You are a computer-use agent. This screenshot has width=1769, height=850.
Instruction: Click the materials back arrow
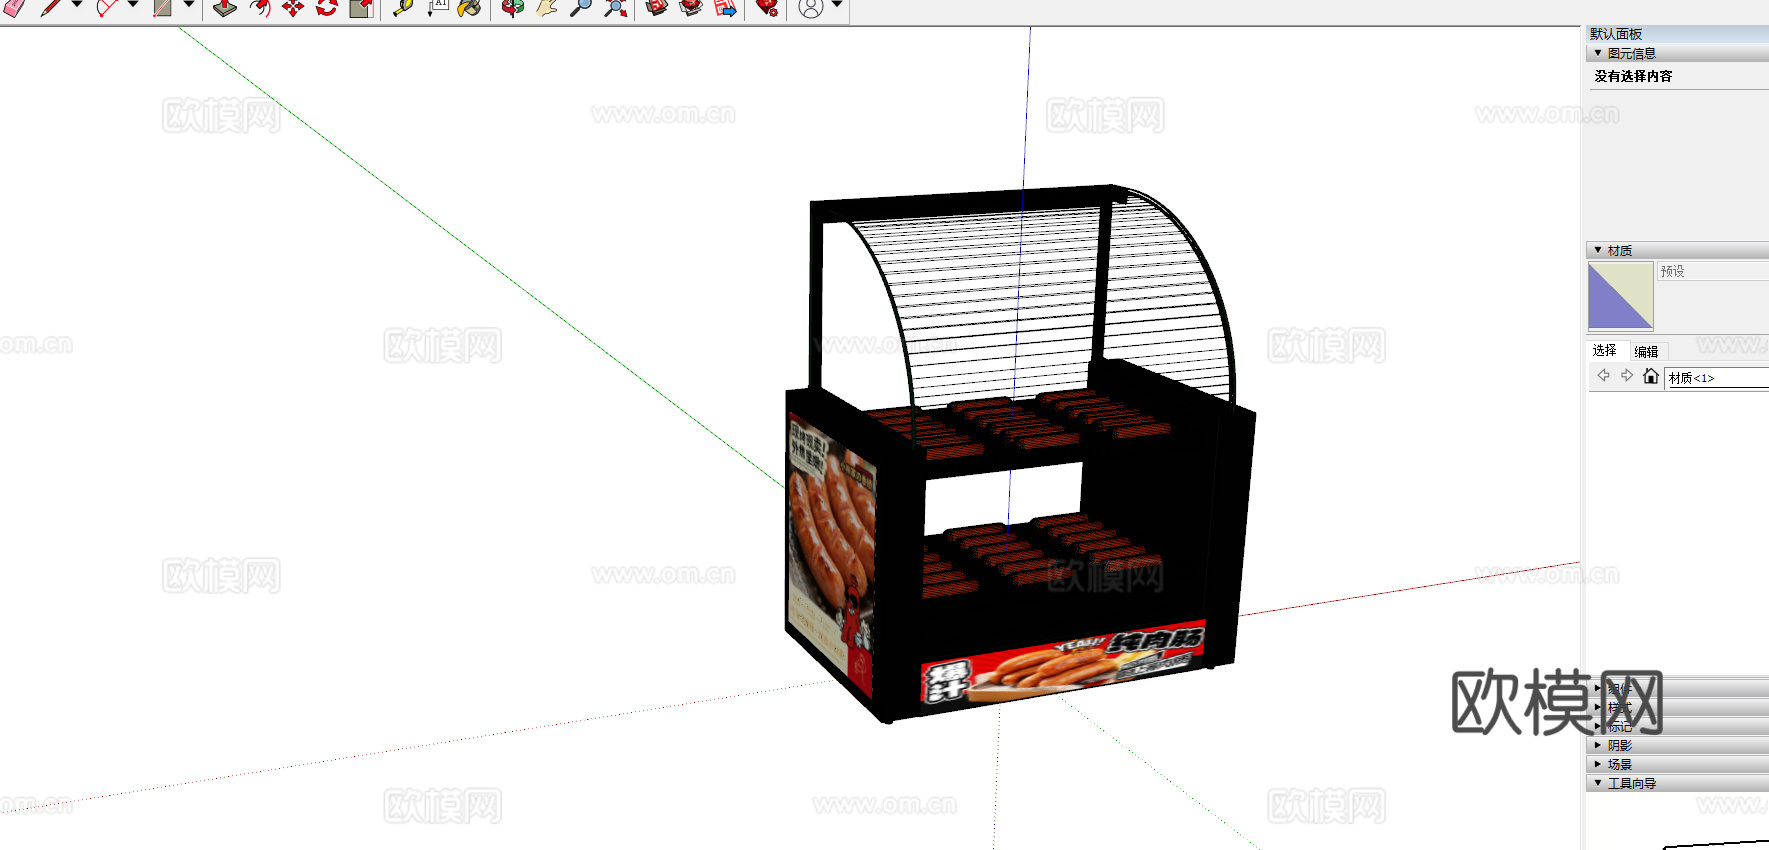tap(1603, 376)
